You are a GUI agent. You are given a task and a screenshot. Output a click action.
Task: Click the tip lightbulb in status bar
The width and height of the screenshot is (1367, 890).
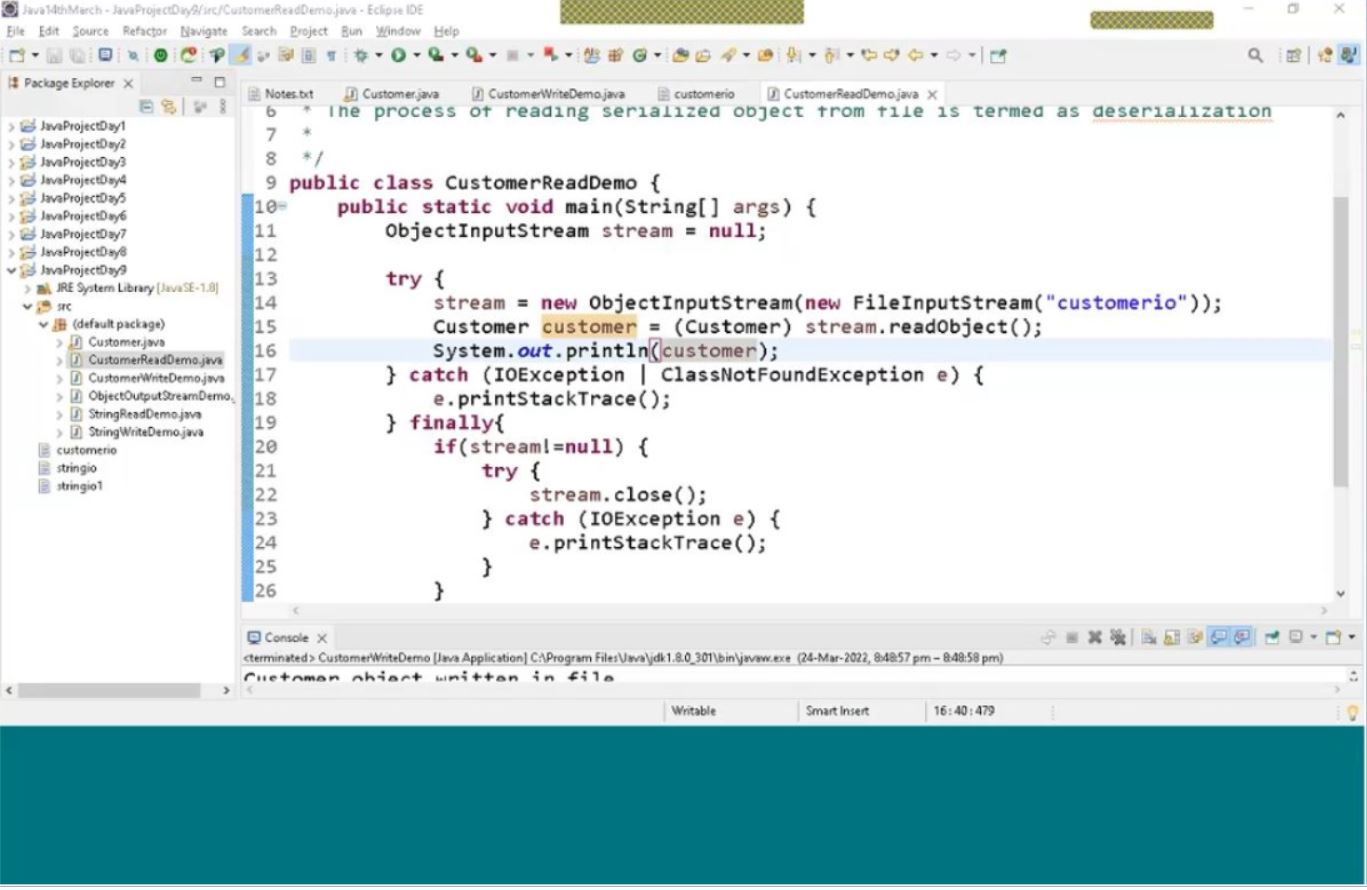[x=1353, y=713]
